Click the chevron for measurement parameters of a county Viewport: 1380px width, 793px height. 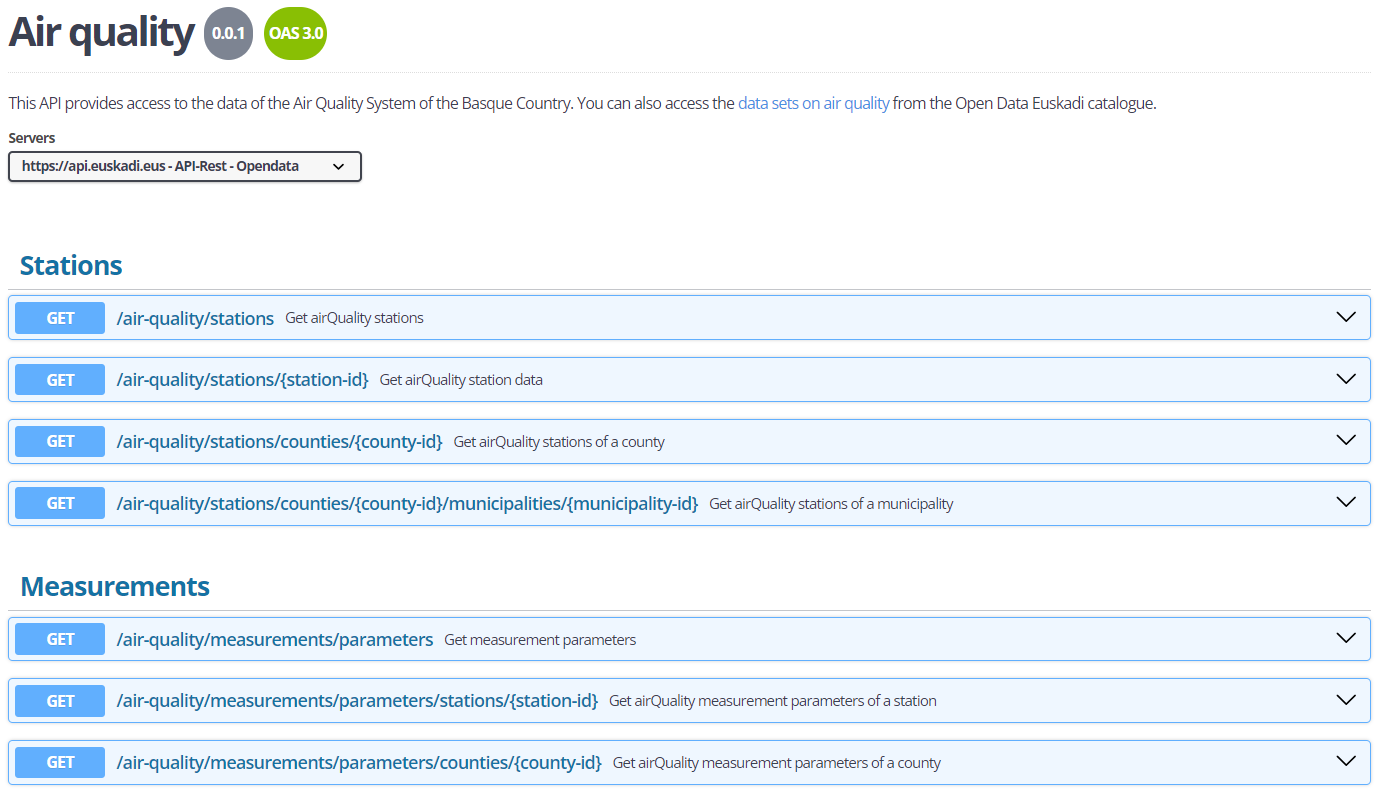(1346, 762)
